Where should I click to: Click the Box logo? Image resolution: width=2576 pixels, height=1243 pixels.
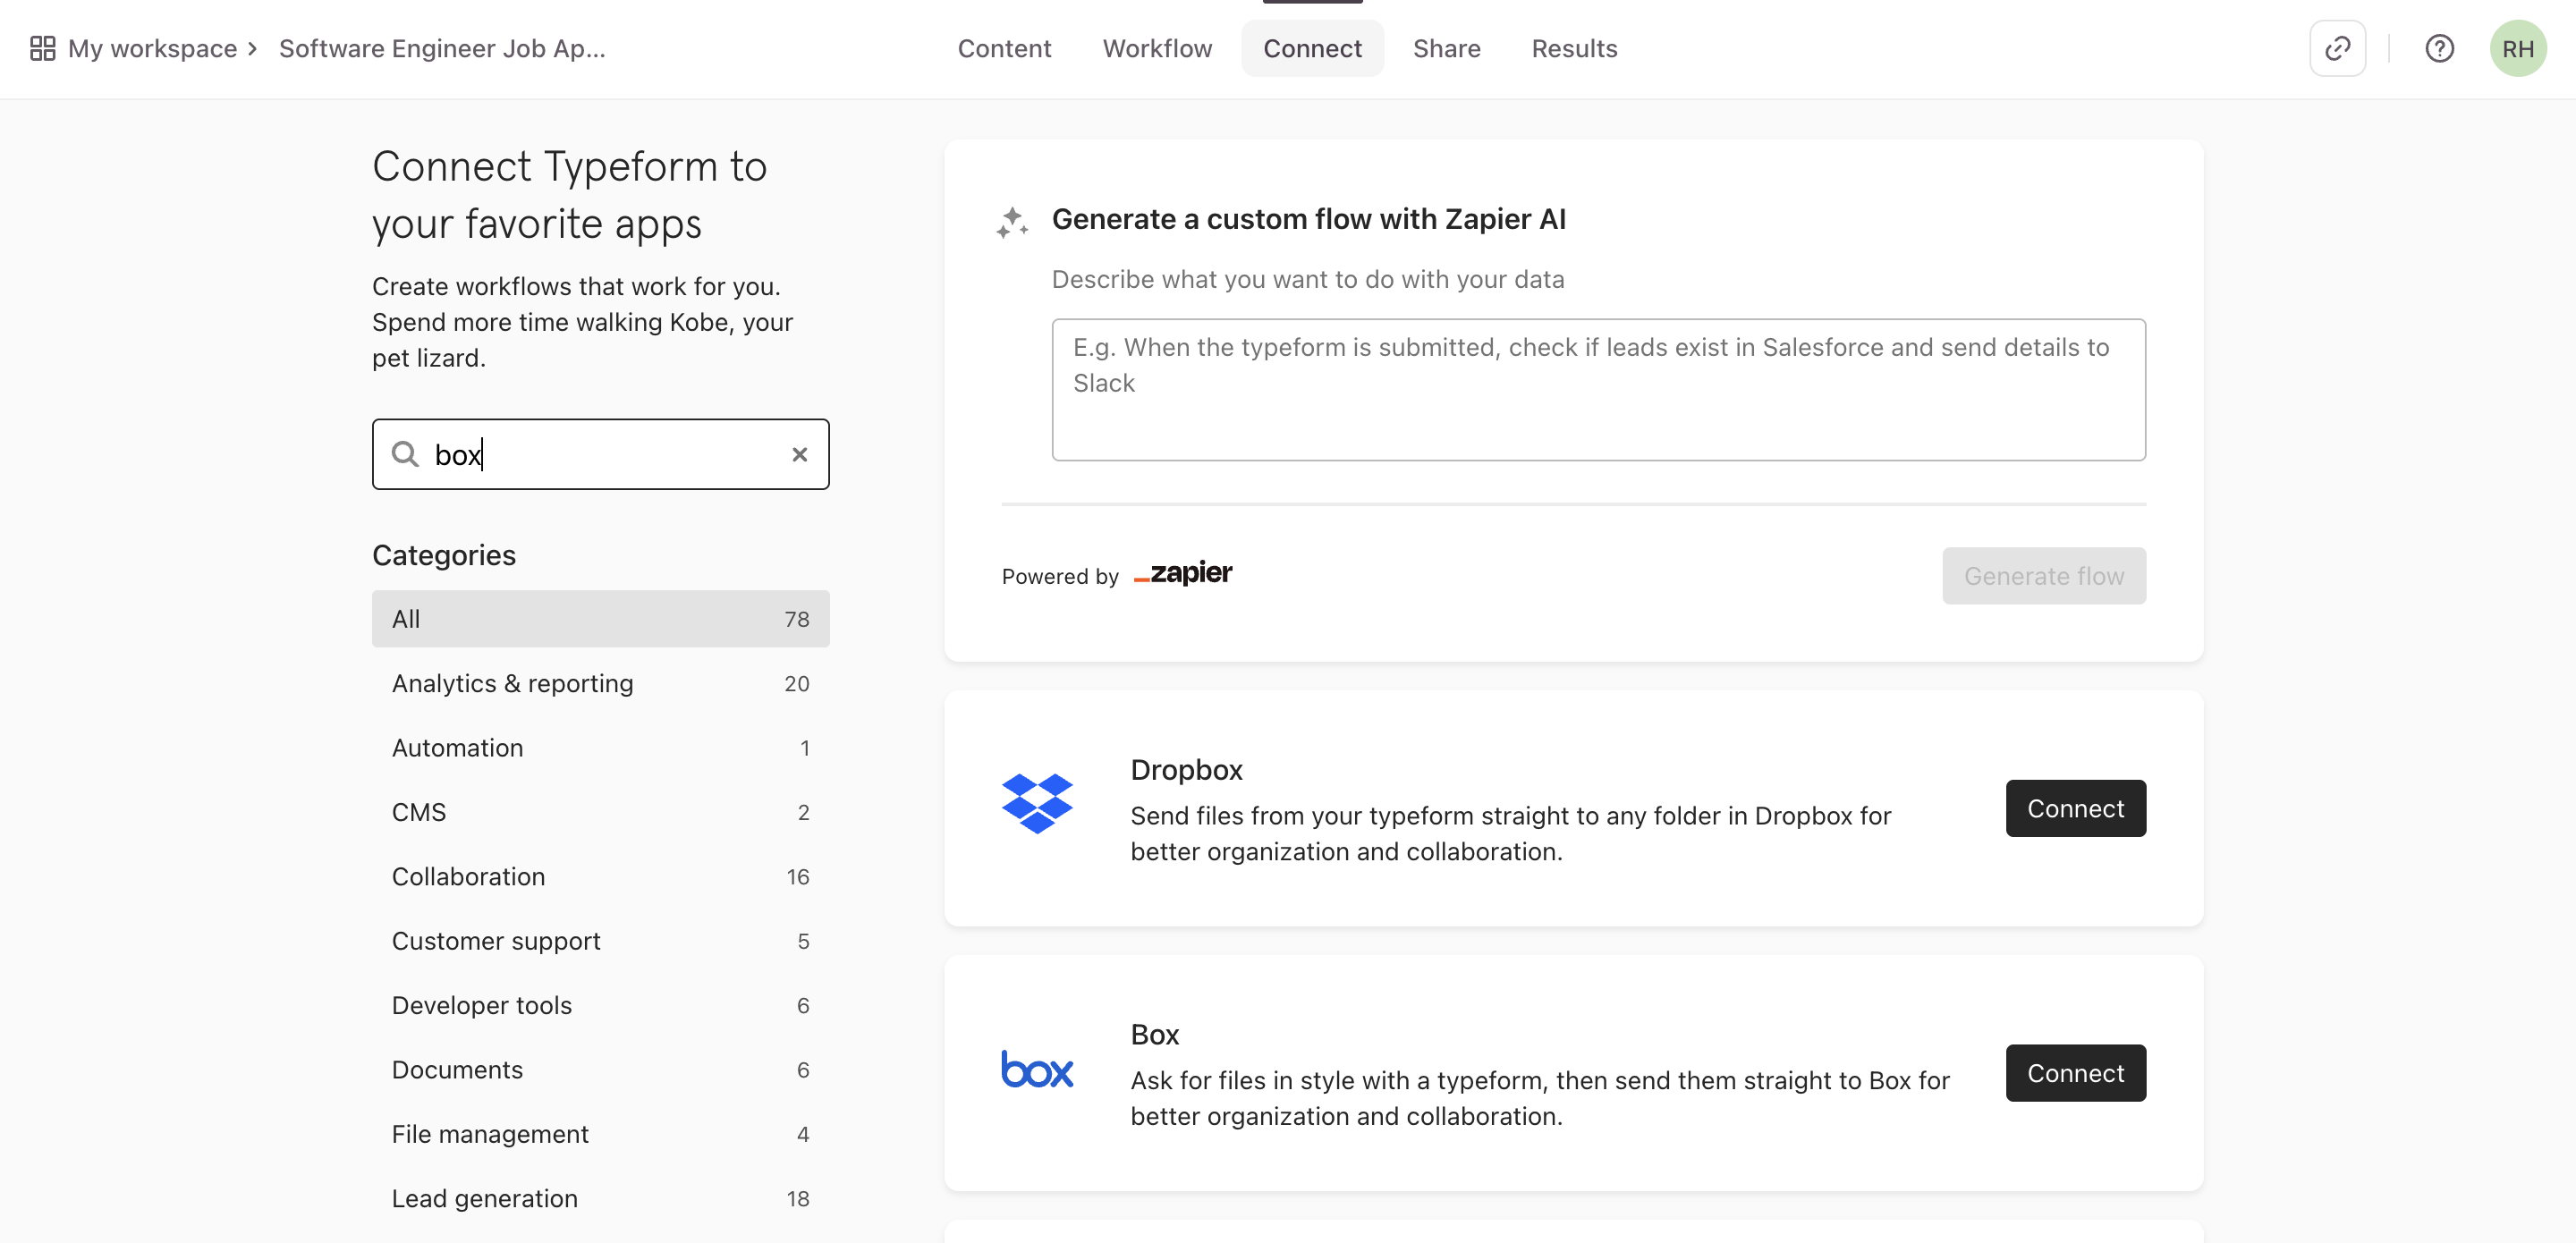pos(1037,1069)
